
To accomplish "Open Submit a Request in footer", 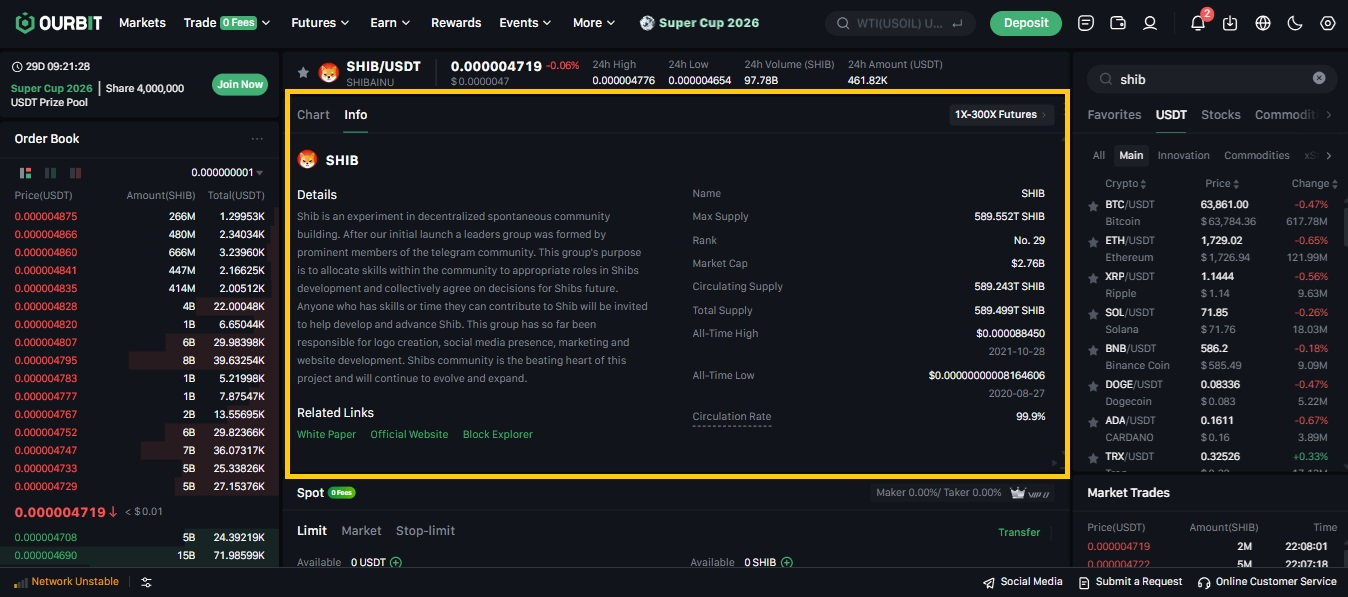I will tap(1130, 582).
